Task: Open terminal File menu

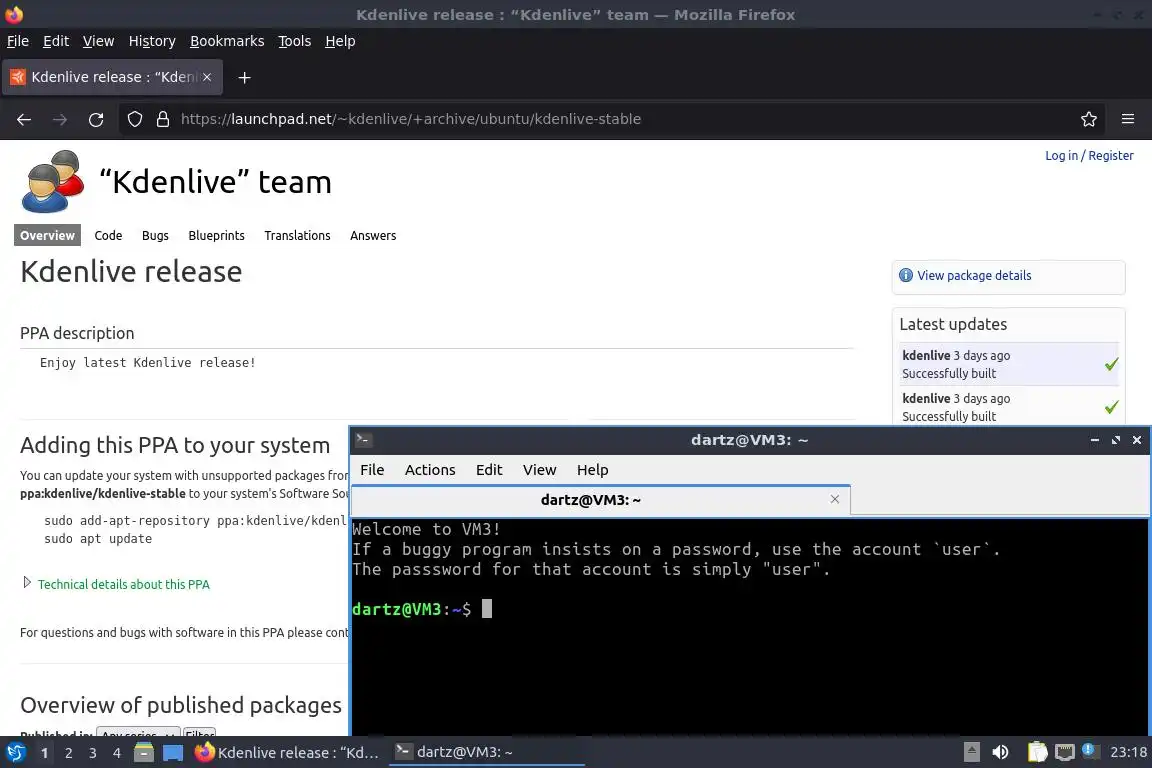Action: 372,470
